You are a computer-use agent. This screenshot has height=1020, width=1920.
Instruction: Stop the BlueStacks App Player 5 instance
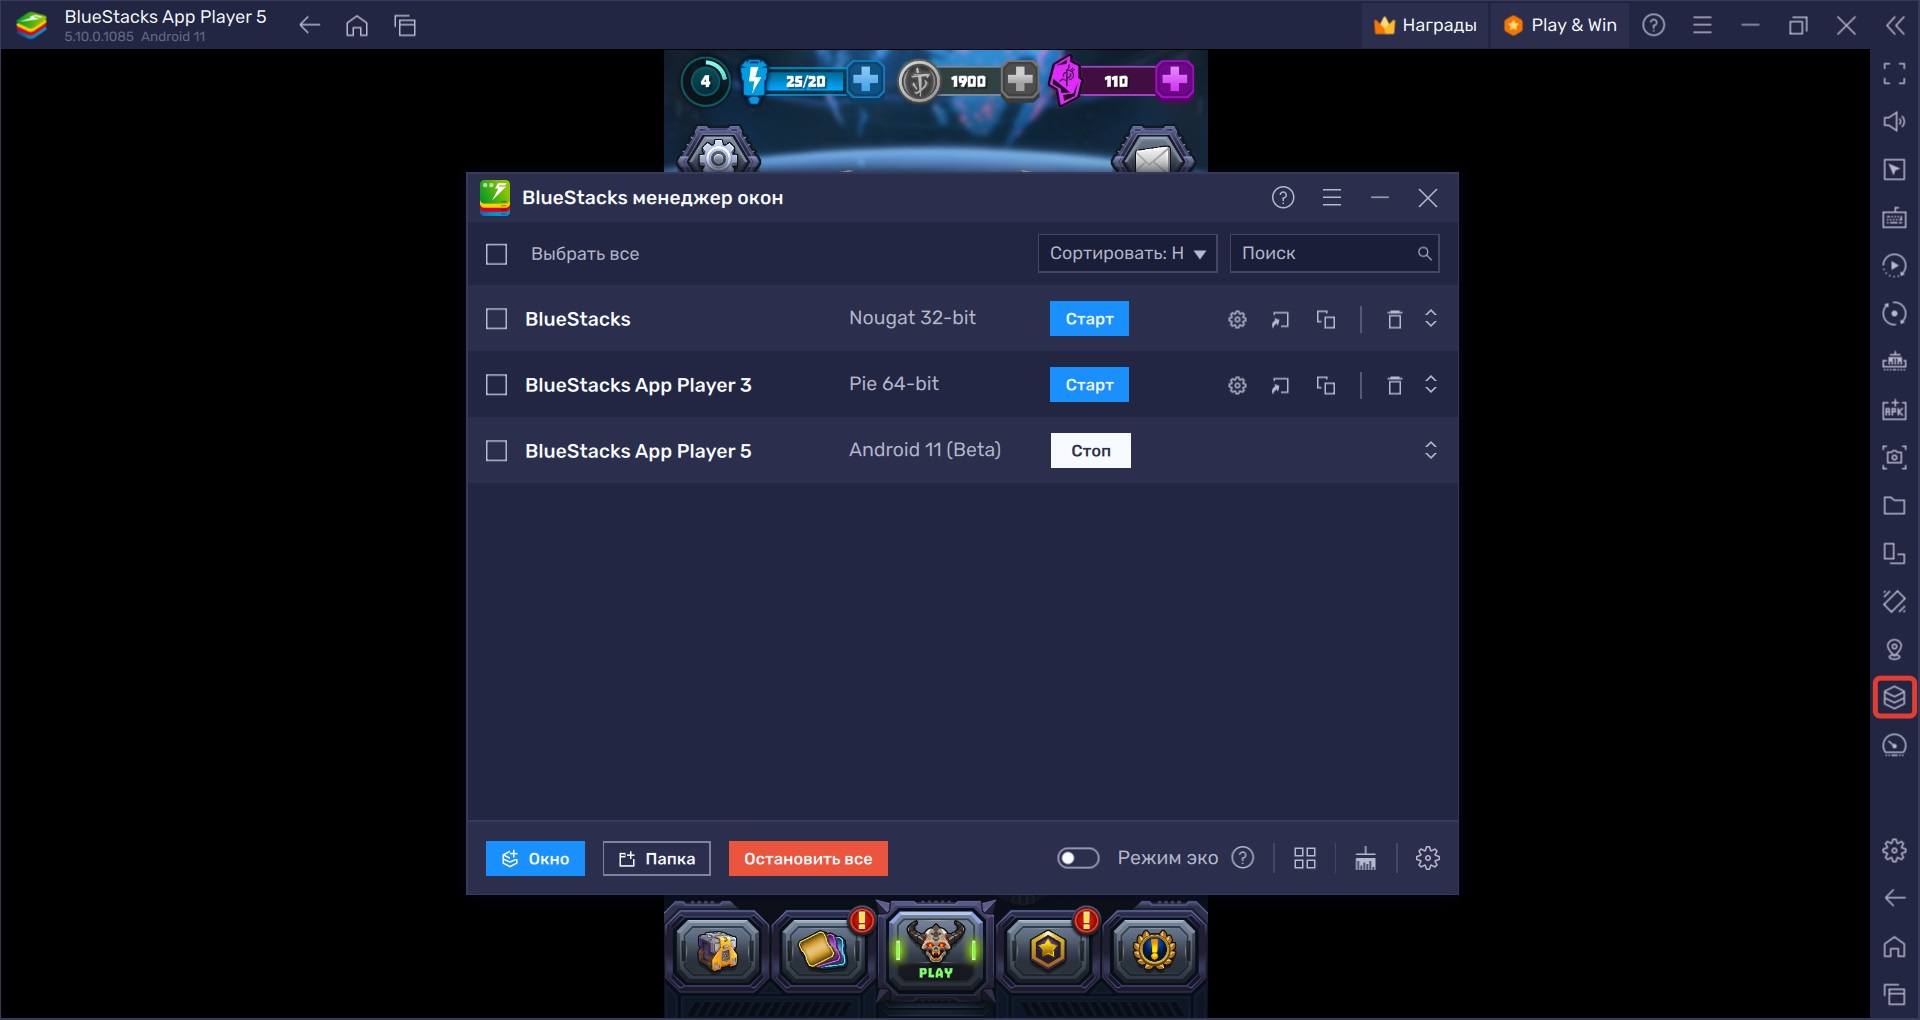[x=1091, y=451]
